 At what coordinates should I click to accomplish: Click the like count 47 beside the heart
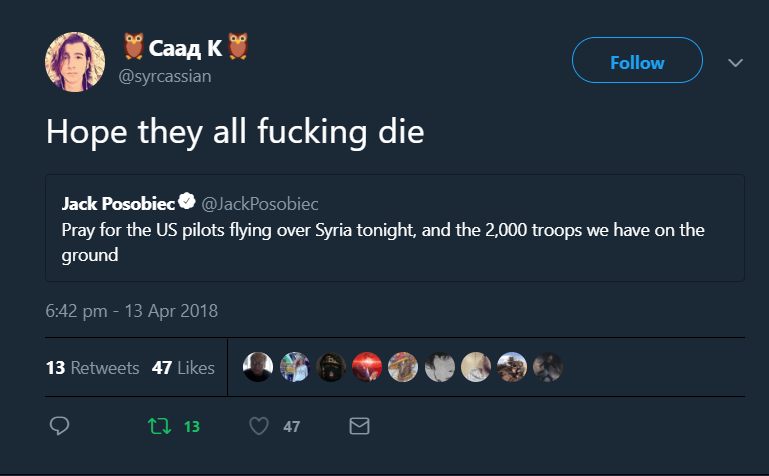coord(291,427)
